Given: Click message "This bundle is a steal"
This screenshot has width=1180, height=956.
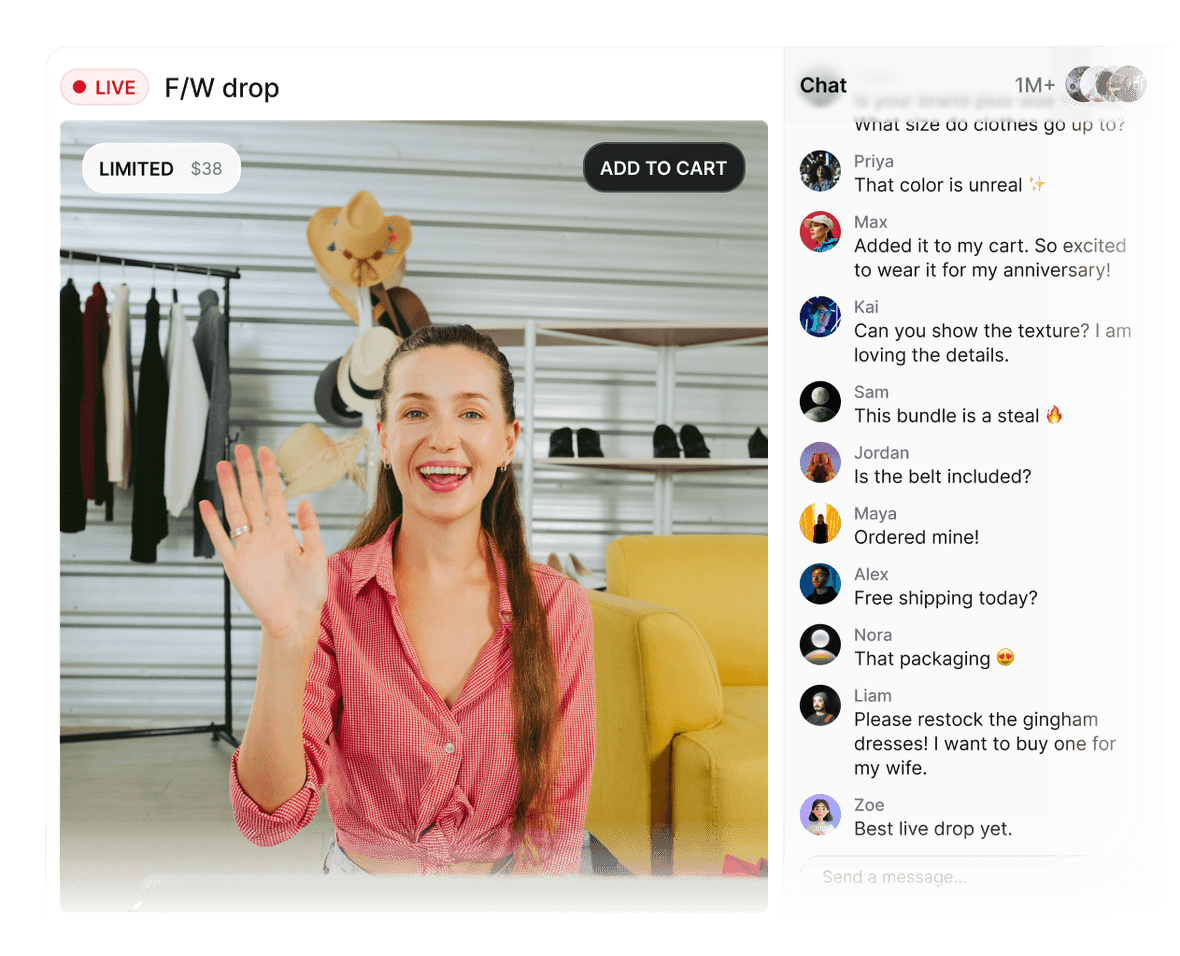Looking at the screenshot, I should coord(958,416).
